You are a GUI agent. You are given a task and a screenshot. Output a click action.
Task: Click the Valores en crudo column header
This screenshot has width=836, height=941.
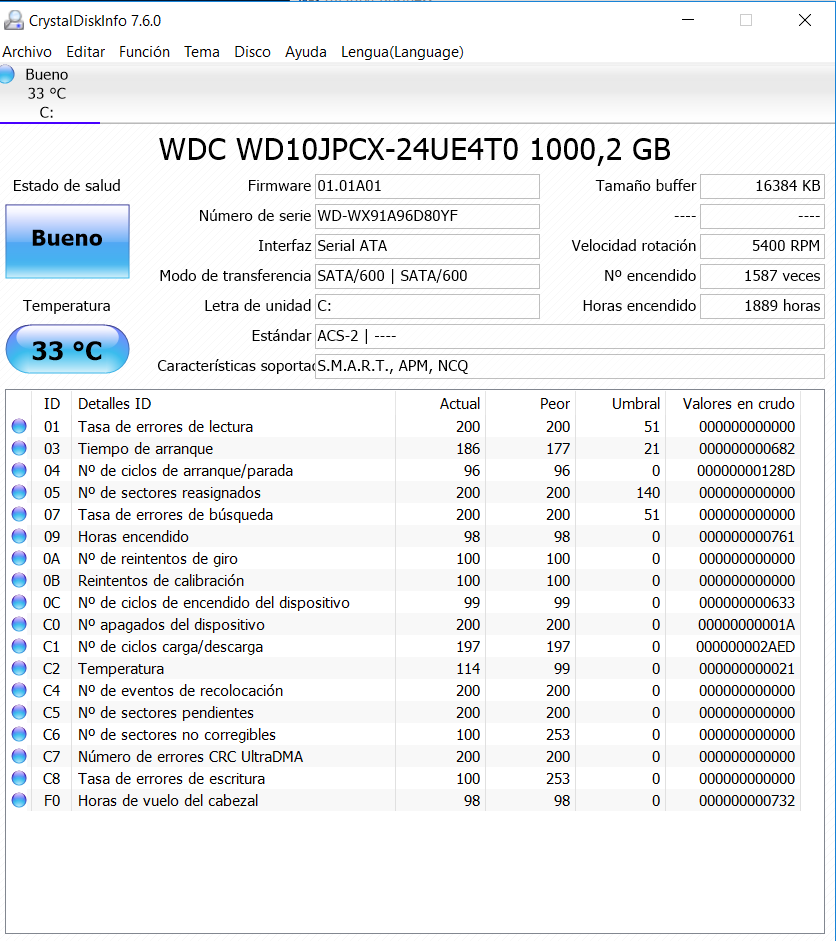pyautogui.click(x=733, y=404)
